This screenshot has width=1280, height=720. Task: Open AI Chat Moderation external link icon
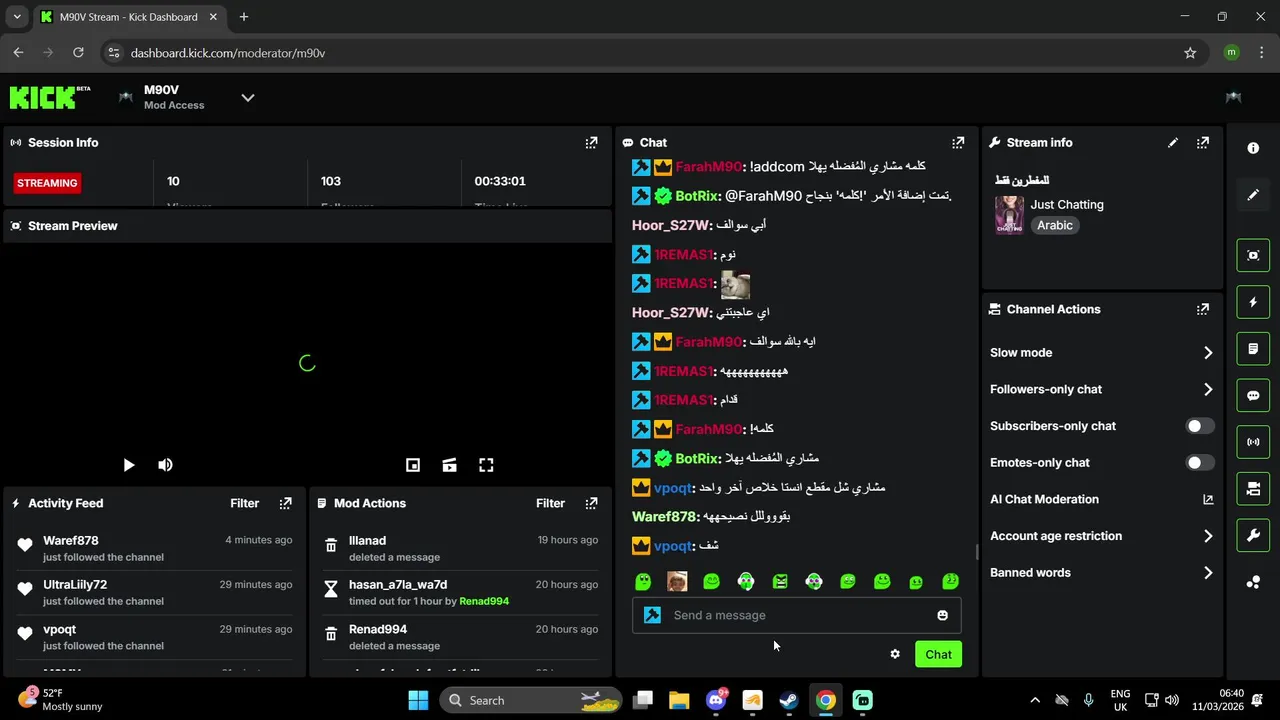coord(1207,499)
